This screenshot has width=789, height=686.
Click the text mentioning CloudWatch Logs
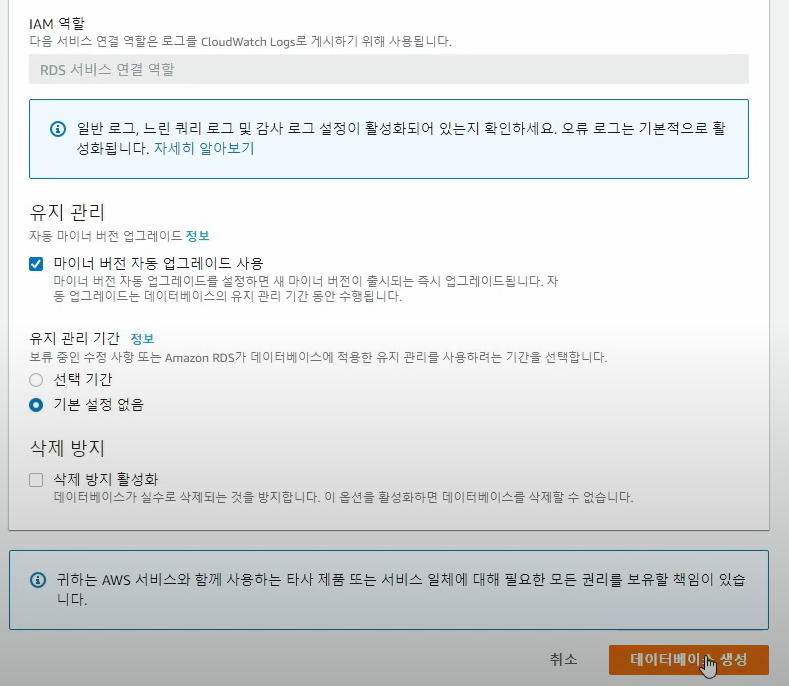240,41
